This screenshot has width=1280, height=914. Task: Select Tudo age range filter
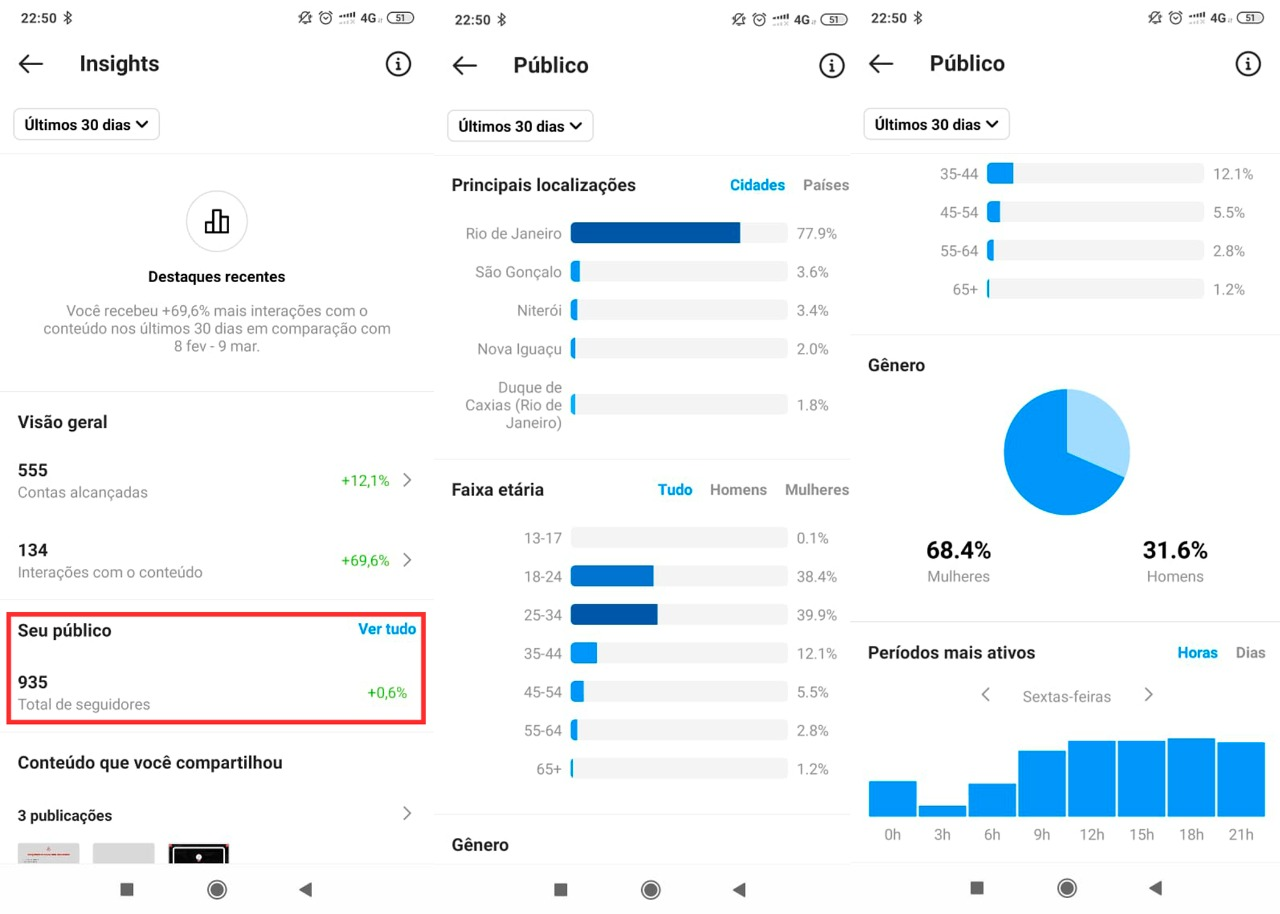tap(675, 490)
